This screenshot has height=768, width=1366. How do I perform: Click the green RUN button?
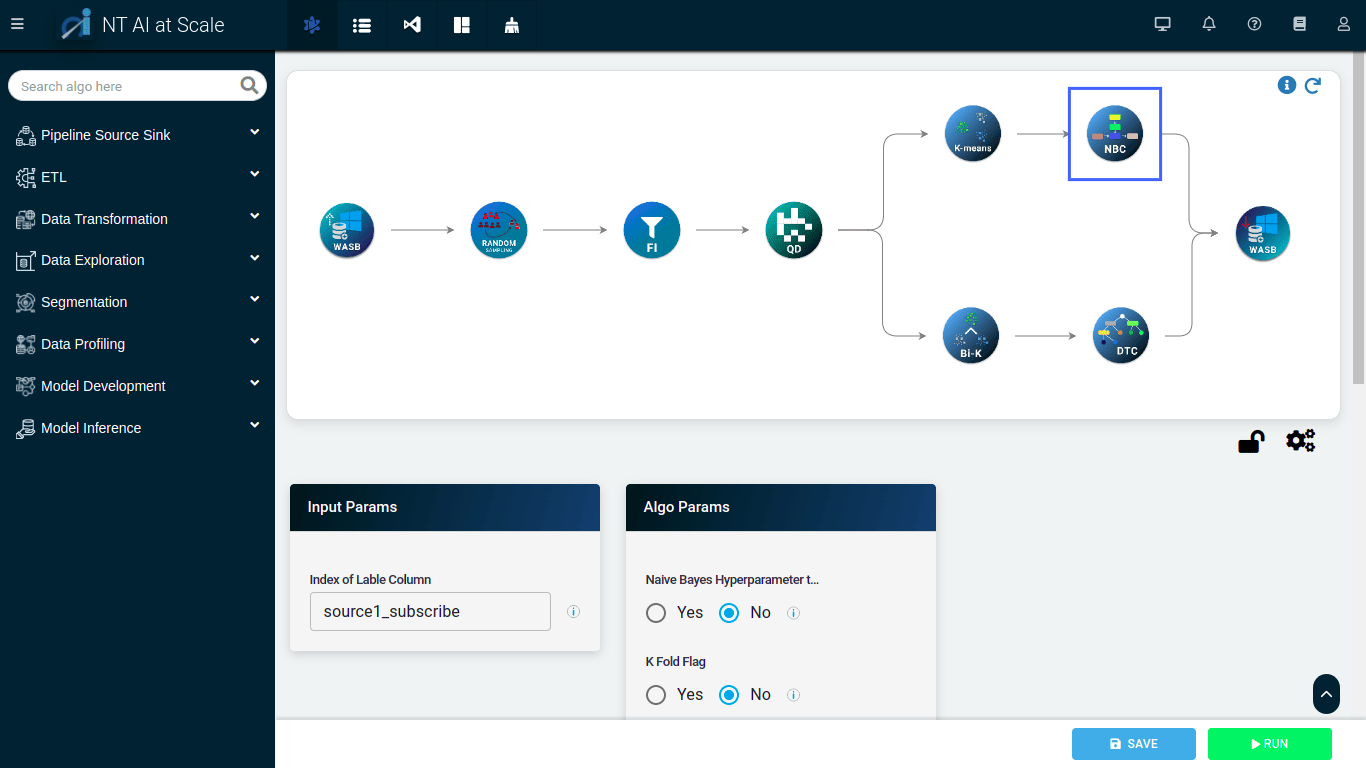1269,744
